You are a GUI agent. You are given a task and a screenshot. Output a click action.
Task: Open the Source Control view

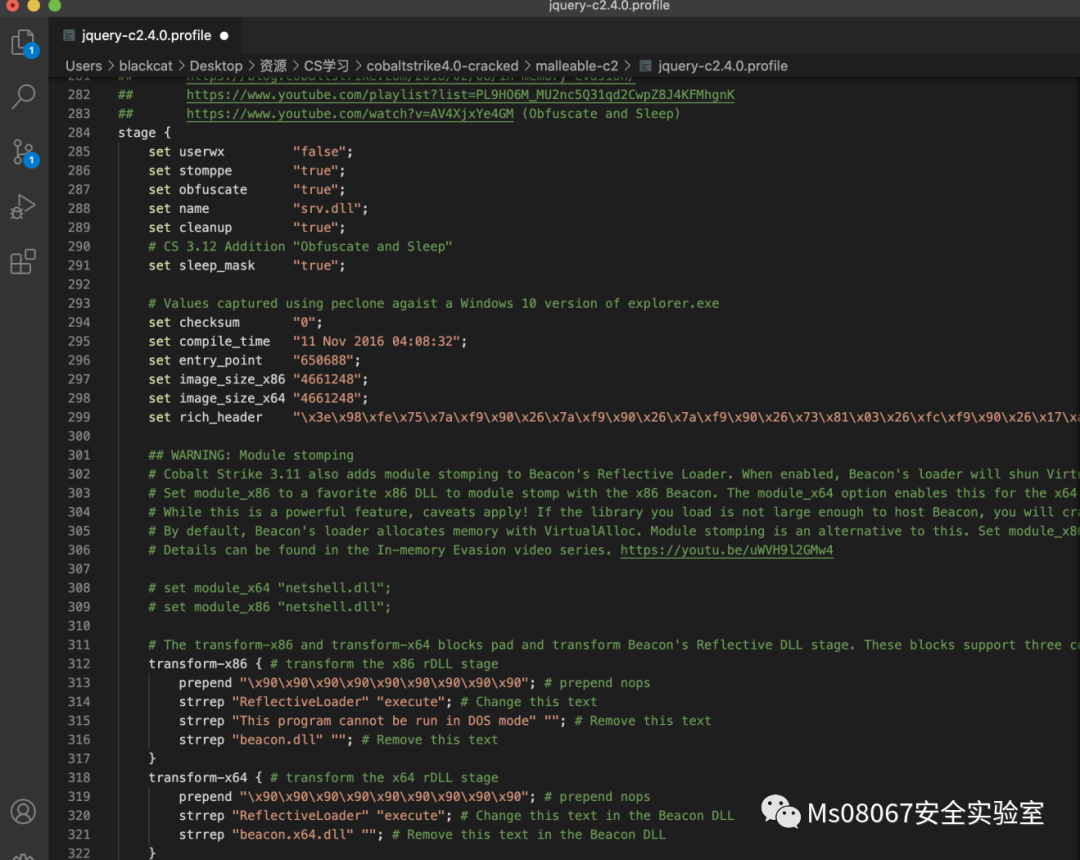23,152
